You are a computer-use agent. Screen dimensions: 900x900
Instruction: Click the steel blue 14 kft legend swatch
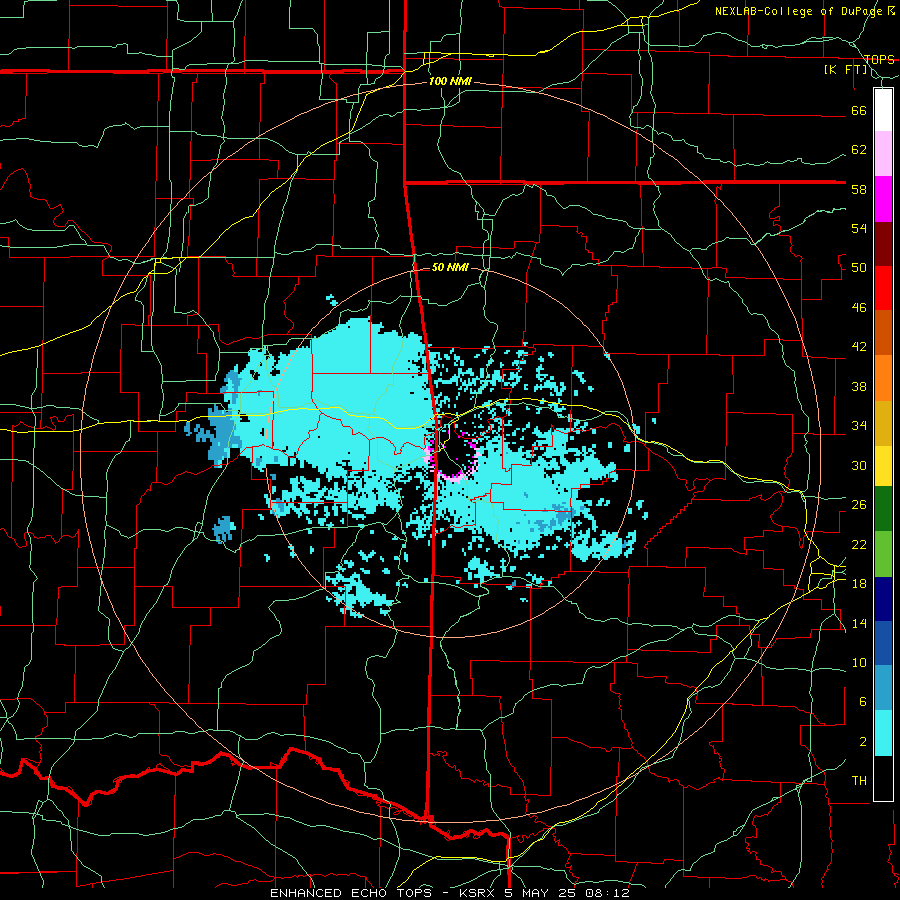pyautogui.click(x=883, y=688)
